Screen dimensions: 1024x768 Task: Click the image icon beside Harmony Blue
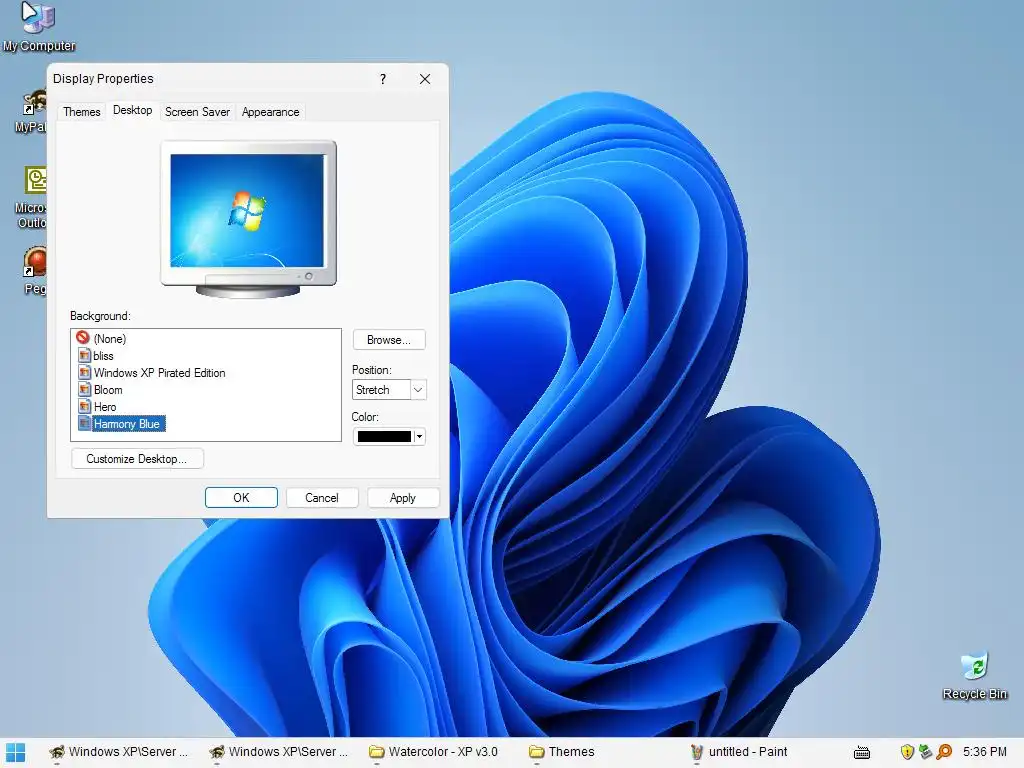pos(84,423)
